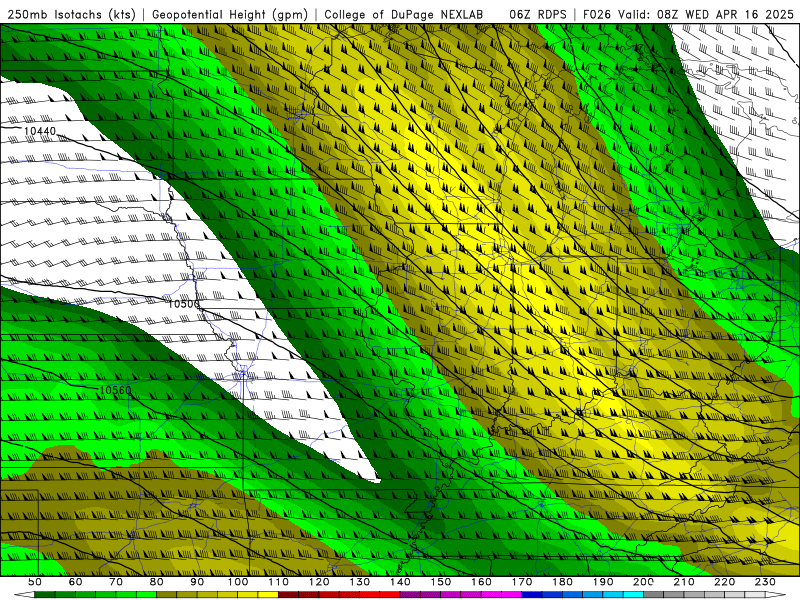
Task: Click the 160 value on the color scale
Action: pyautogui.click(x=481, y=582)
